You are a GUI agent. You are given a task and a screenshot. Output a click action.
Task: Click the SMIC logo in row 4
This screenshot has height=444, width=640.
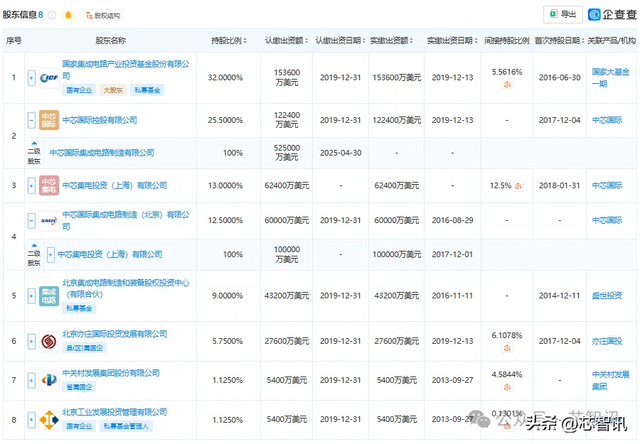[49, 221]
